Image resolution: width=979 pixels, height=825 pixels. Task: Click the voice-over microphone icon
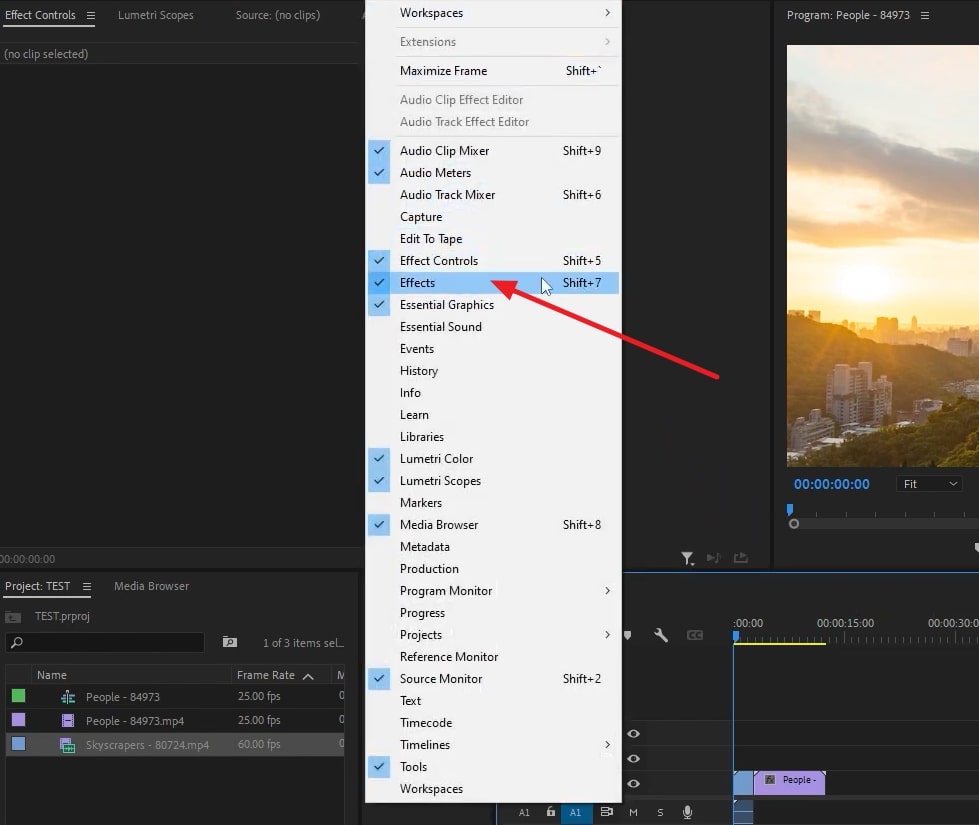687,813
